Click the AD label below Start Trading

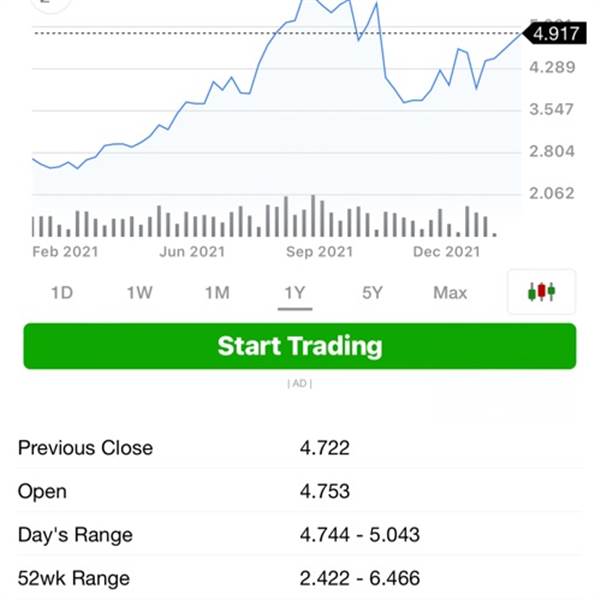pos(299,383)
